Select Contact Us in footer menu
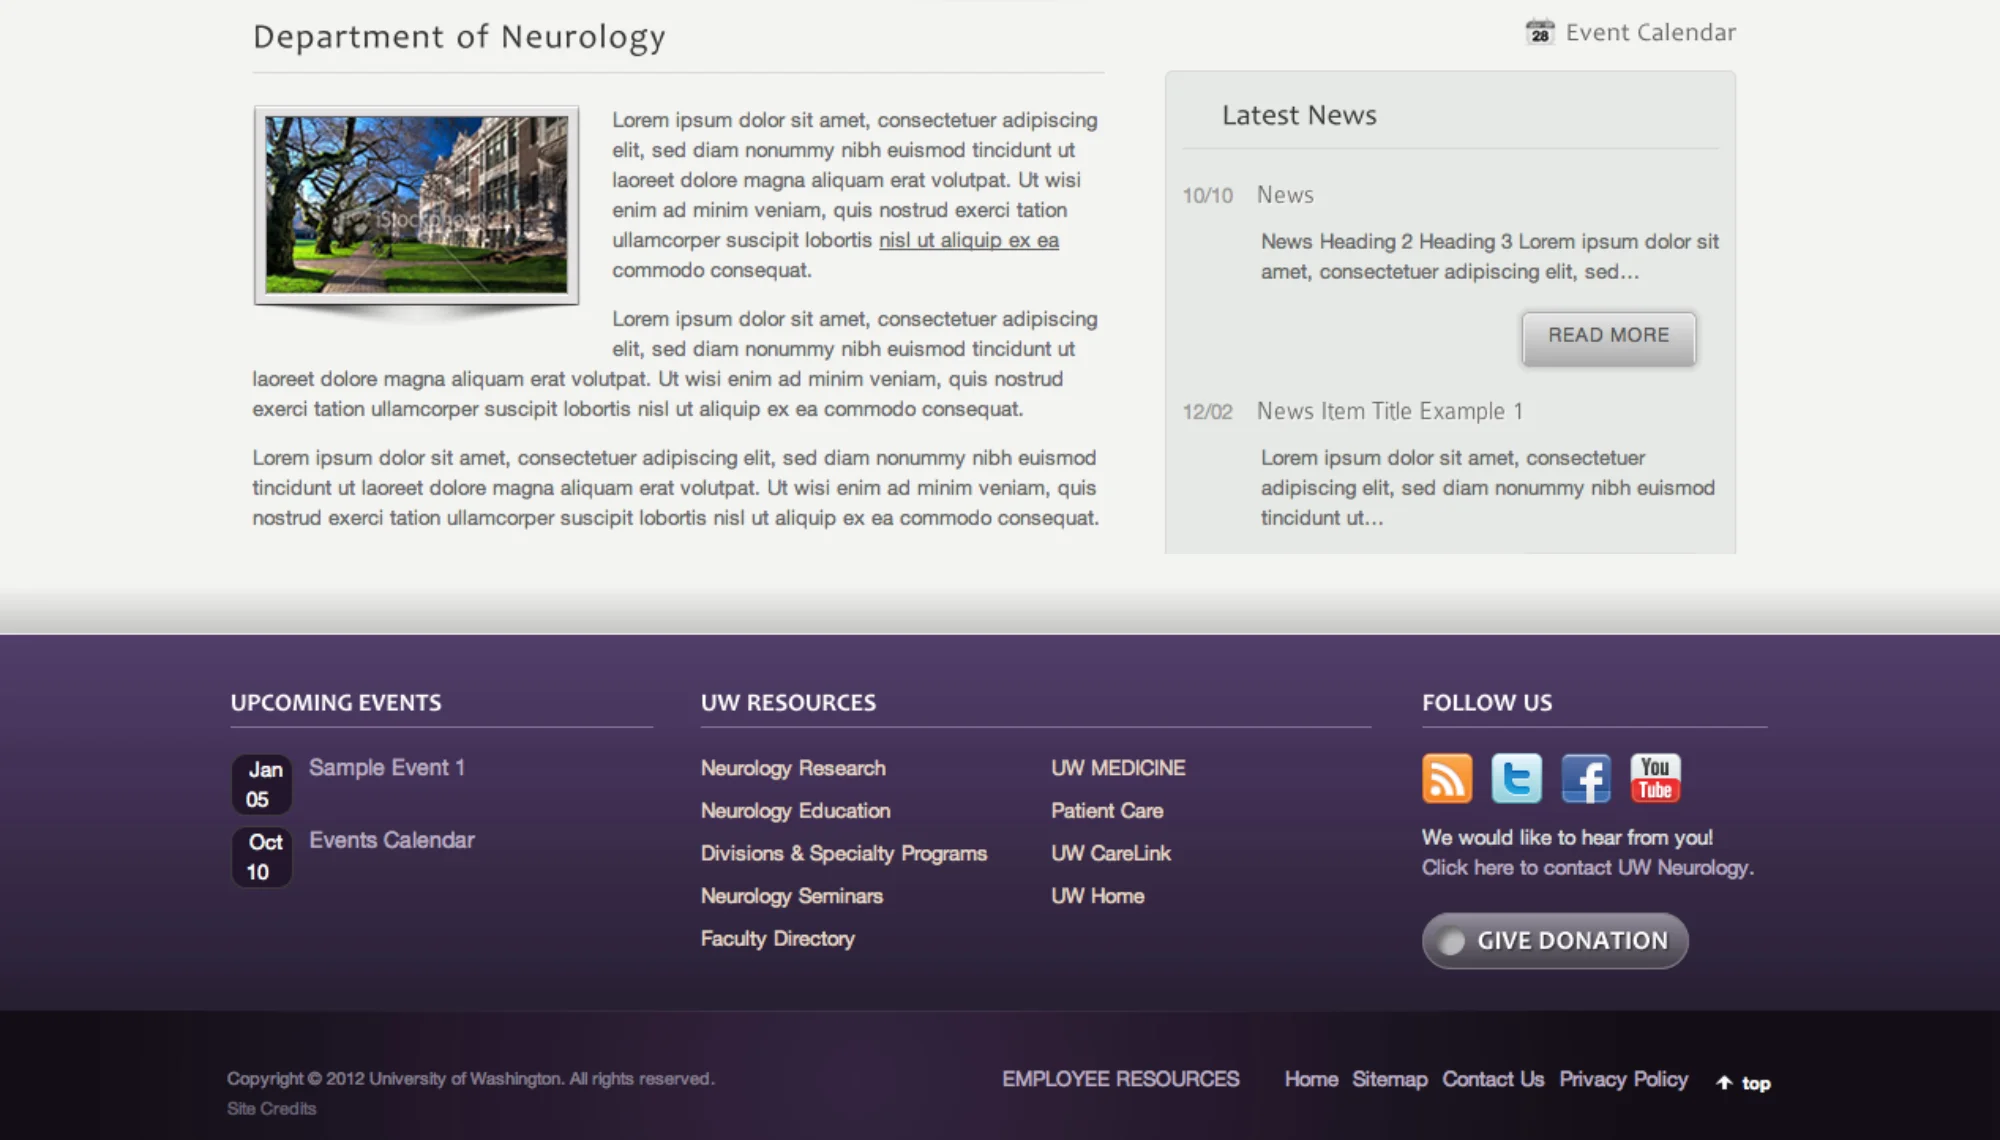2000x1140 pixels. click(1493, 1079)
